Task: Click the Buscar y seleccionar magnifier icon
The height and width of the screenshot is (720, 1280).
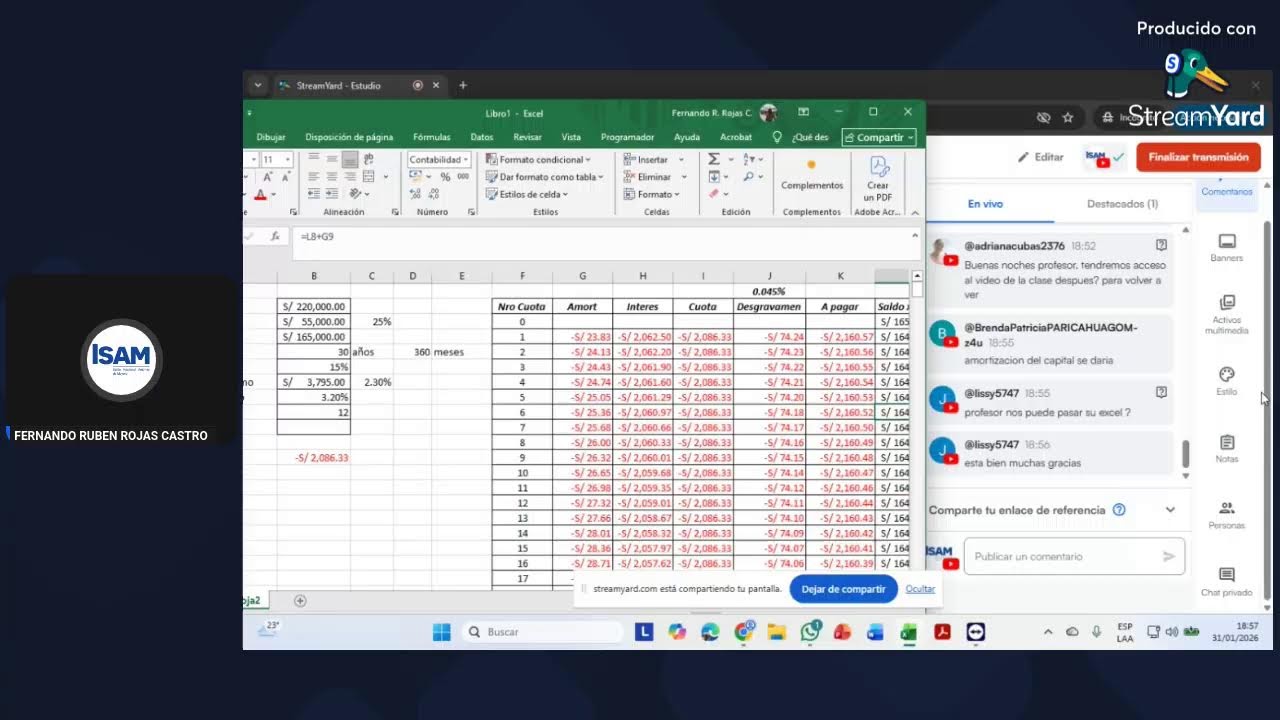Action: click(x=748, y=177)
